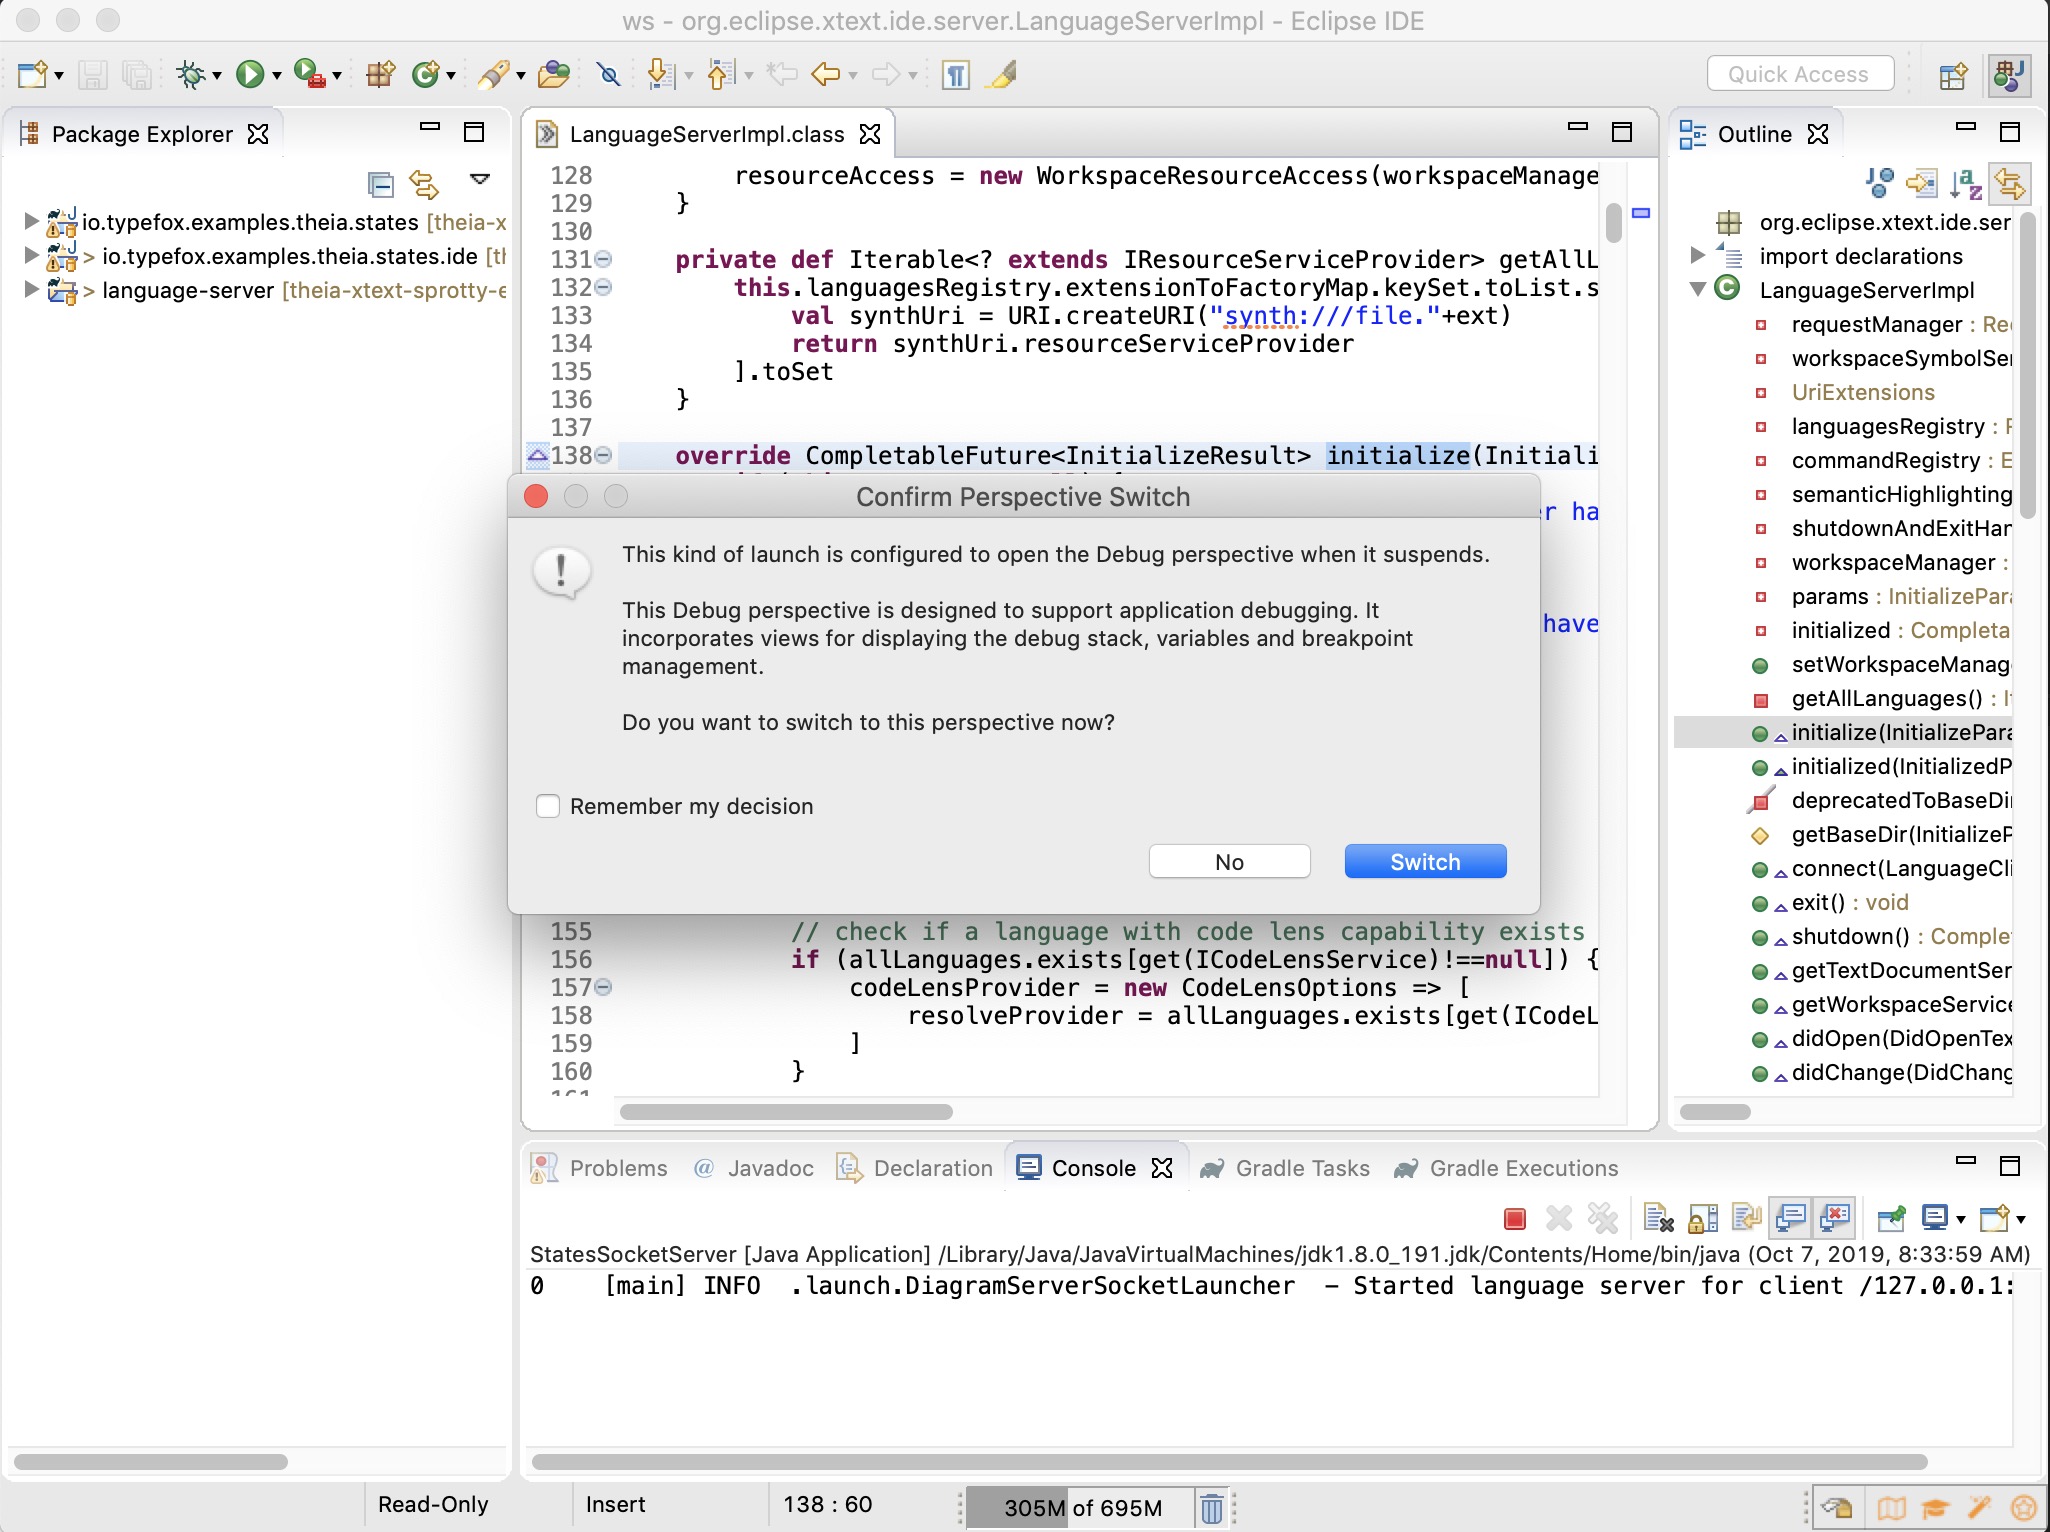Screen dimensions: 2050x1532
Task: Click the editor horizontal scrollbar
Action: 786,1112
